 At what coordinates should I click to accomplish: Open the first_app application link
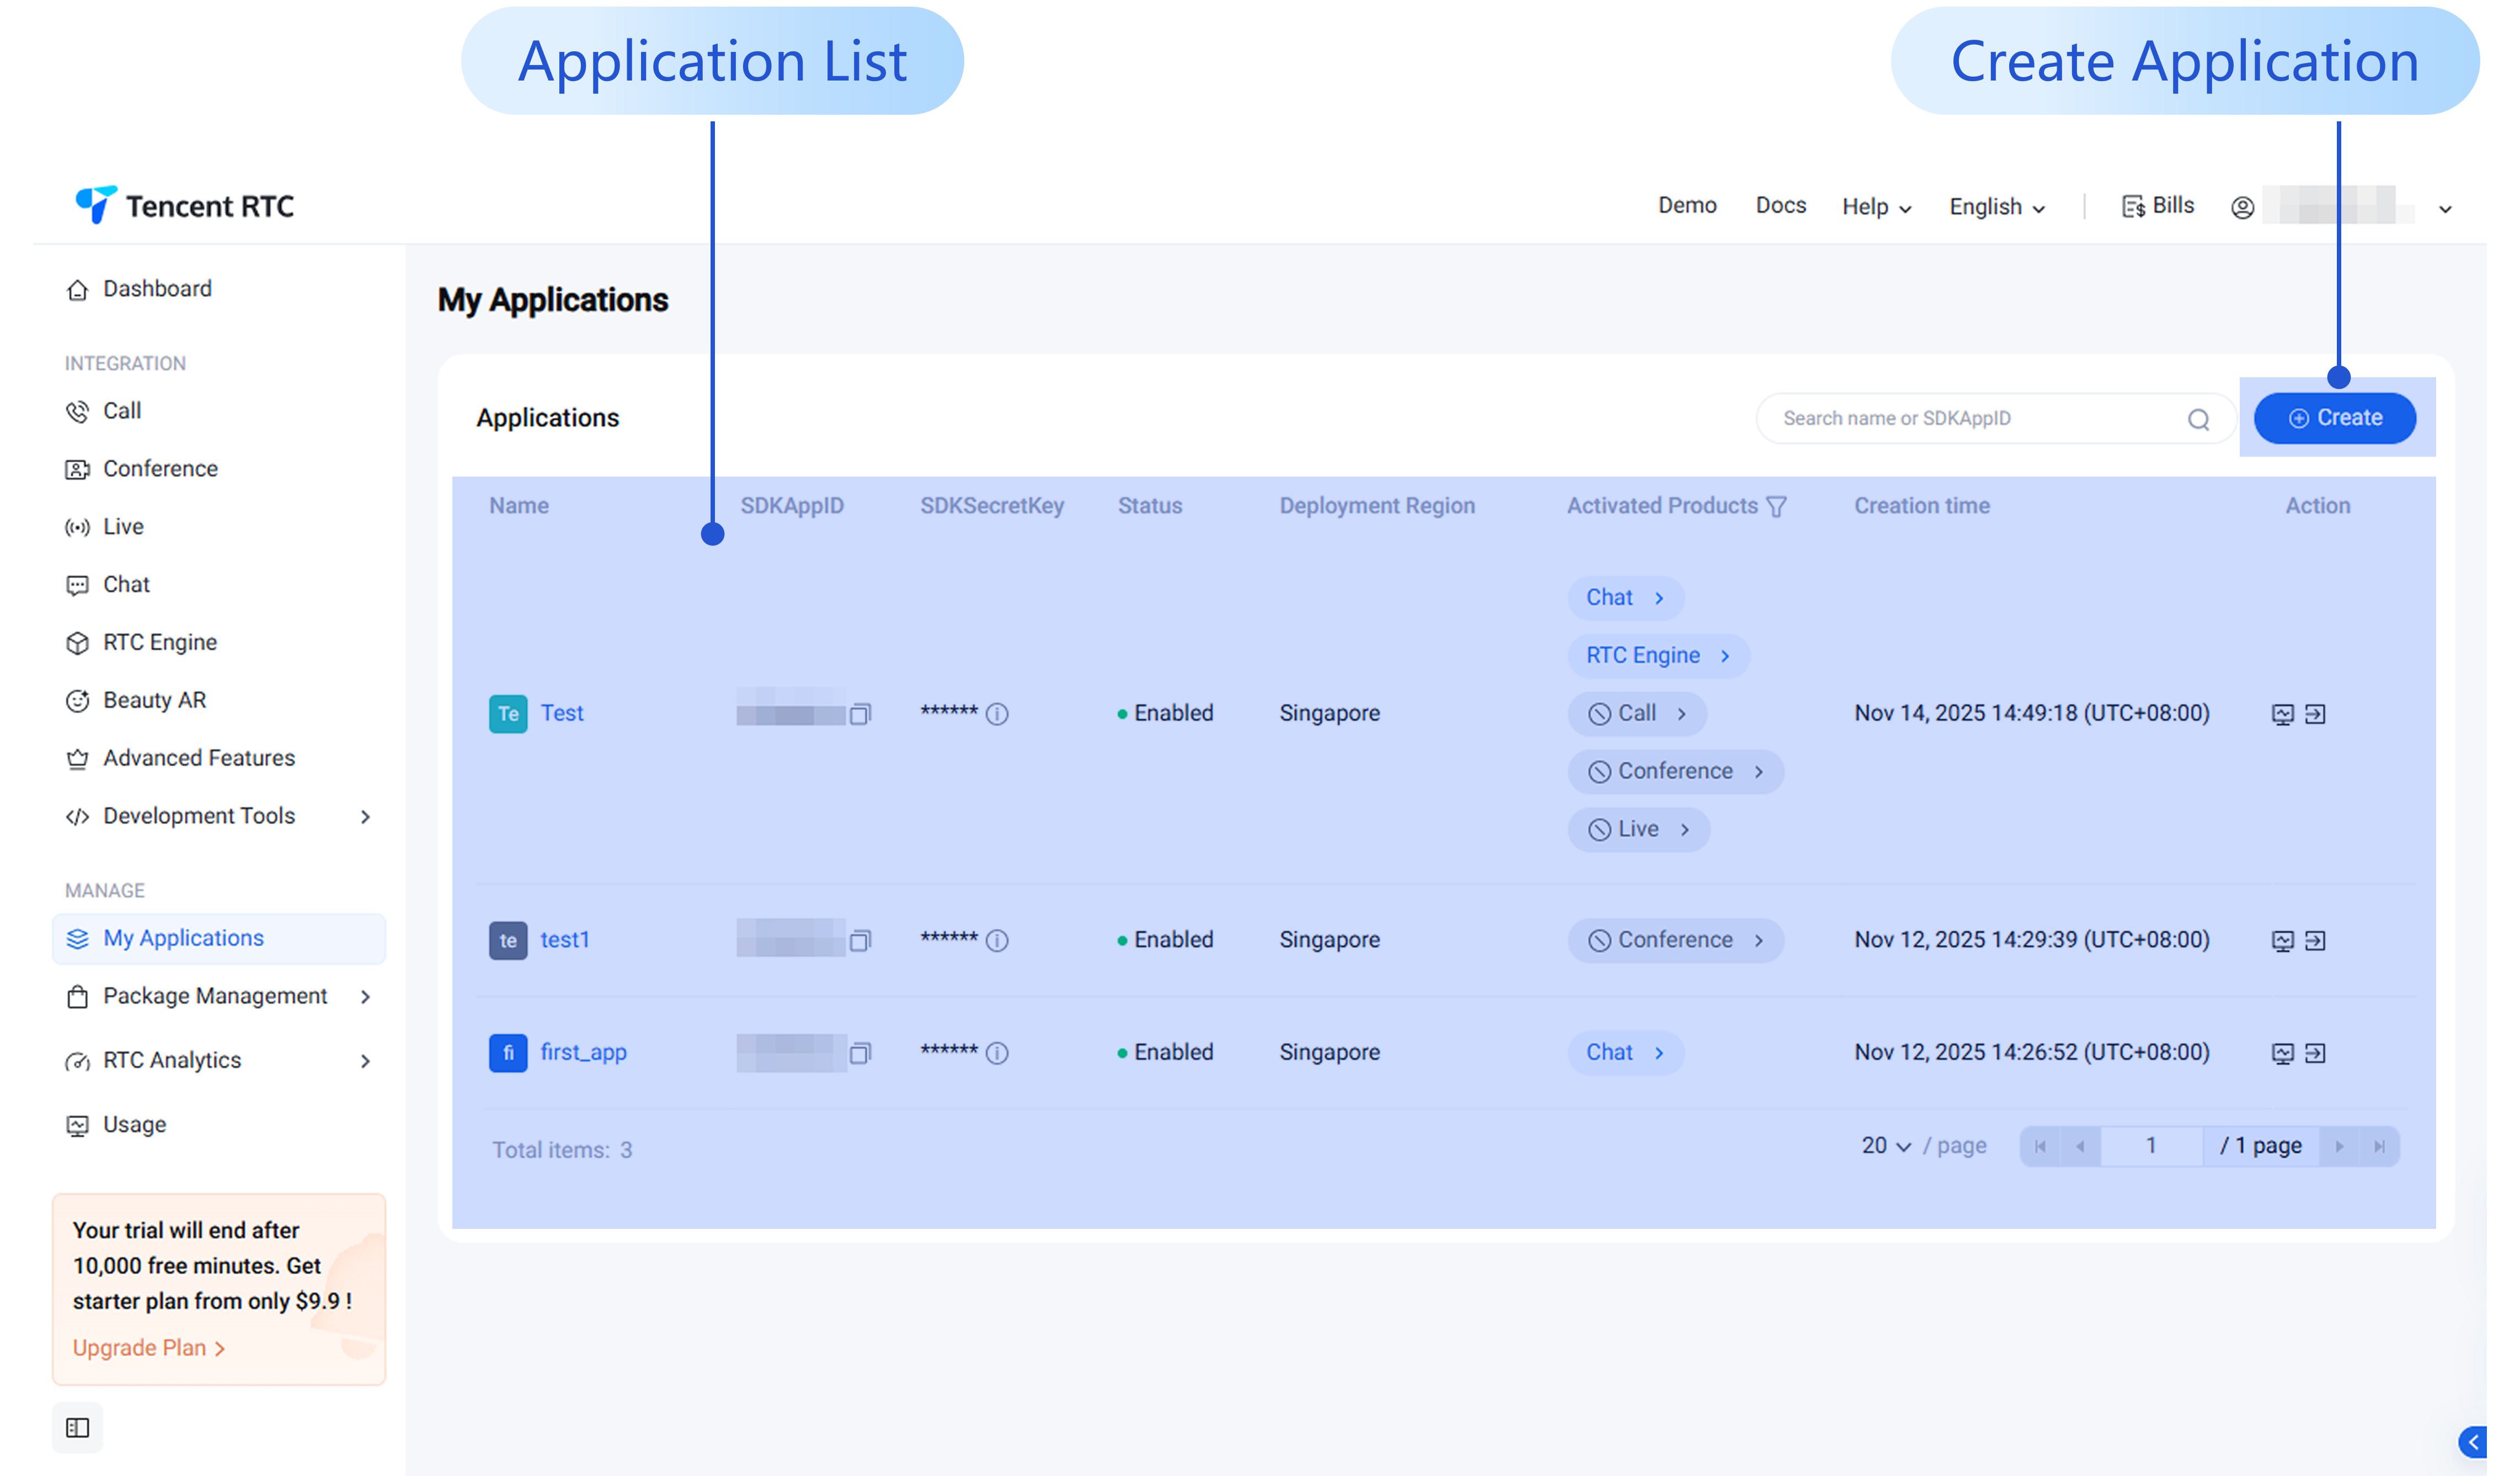pyautogui.click(x=583, y=1052)
